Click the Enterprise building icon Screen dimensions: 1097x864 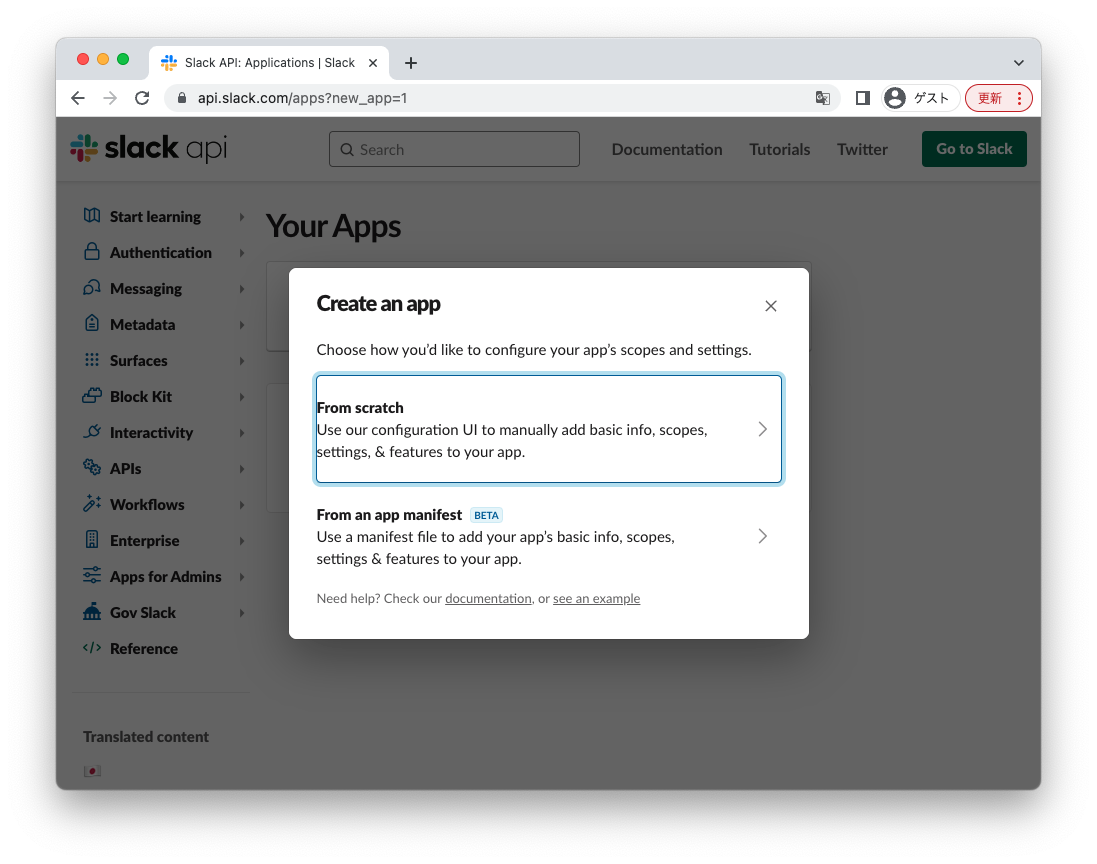coord(92,539)
